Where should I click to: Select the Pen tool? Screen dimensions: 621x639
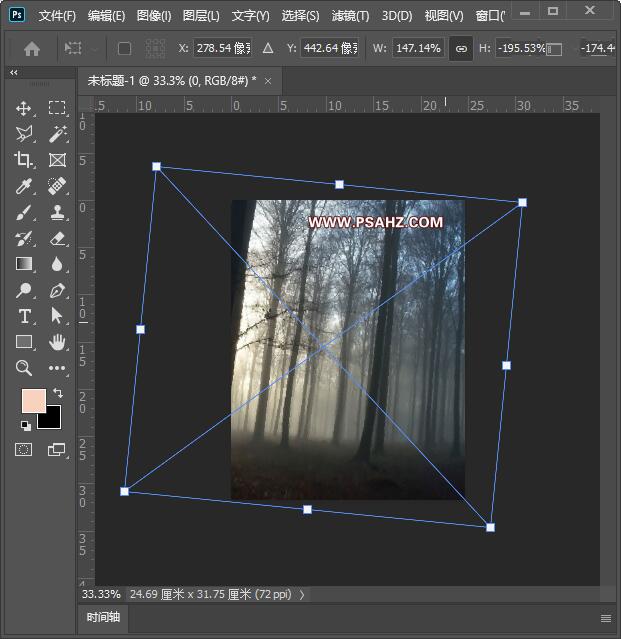tap(57, 290)
